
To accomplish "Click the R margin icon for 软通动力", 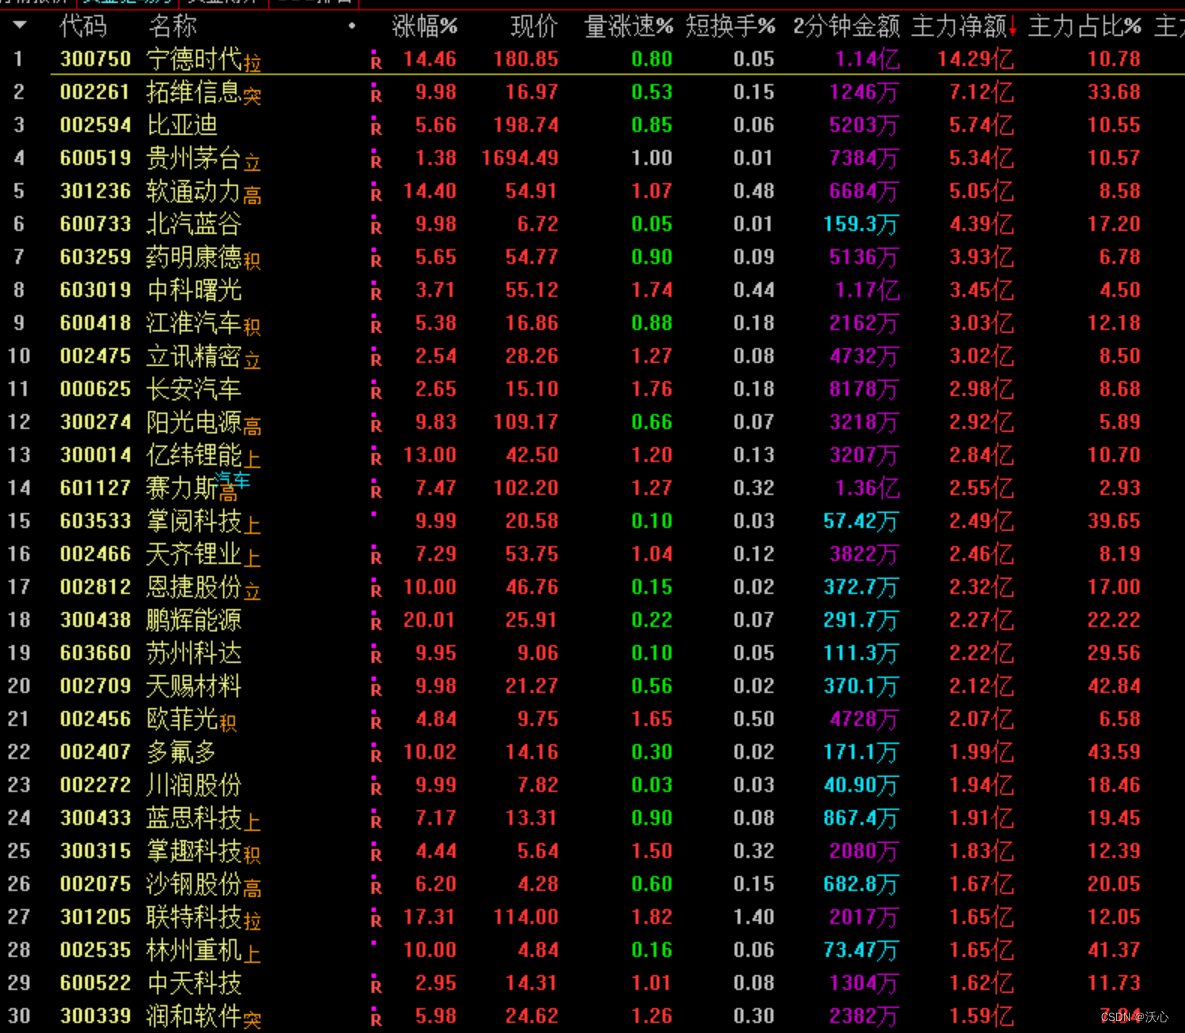I will 376,193.
